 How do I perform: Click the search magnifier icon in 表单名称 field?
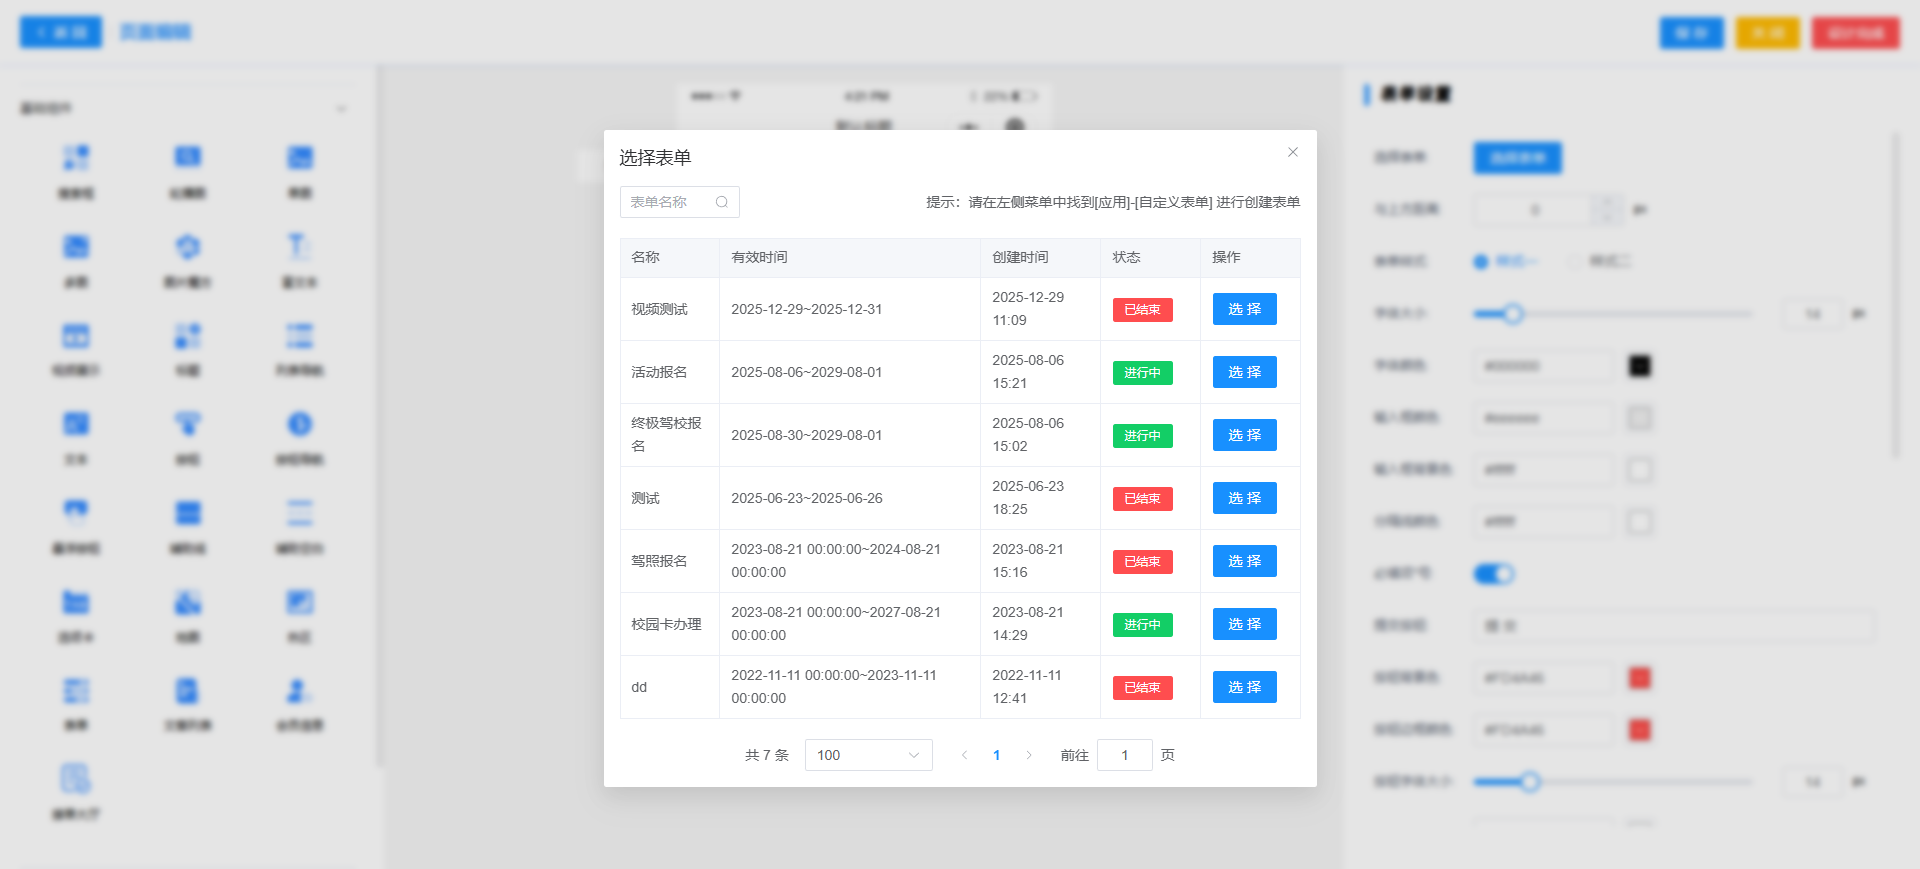pyautogui.click(x=721, y=202)
